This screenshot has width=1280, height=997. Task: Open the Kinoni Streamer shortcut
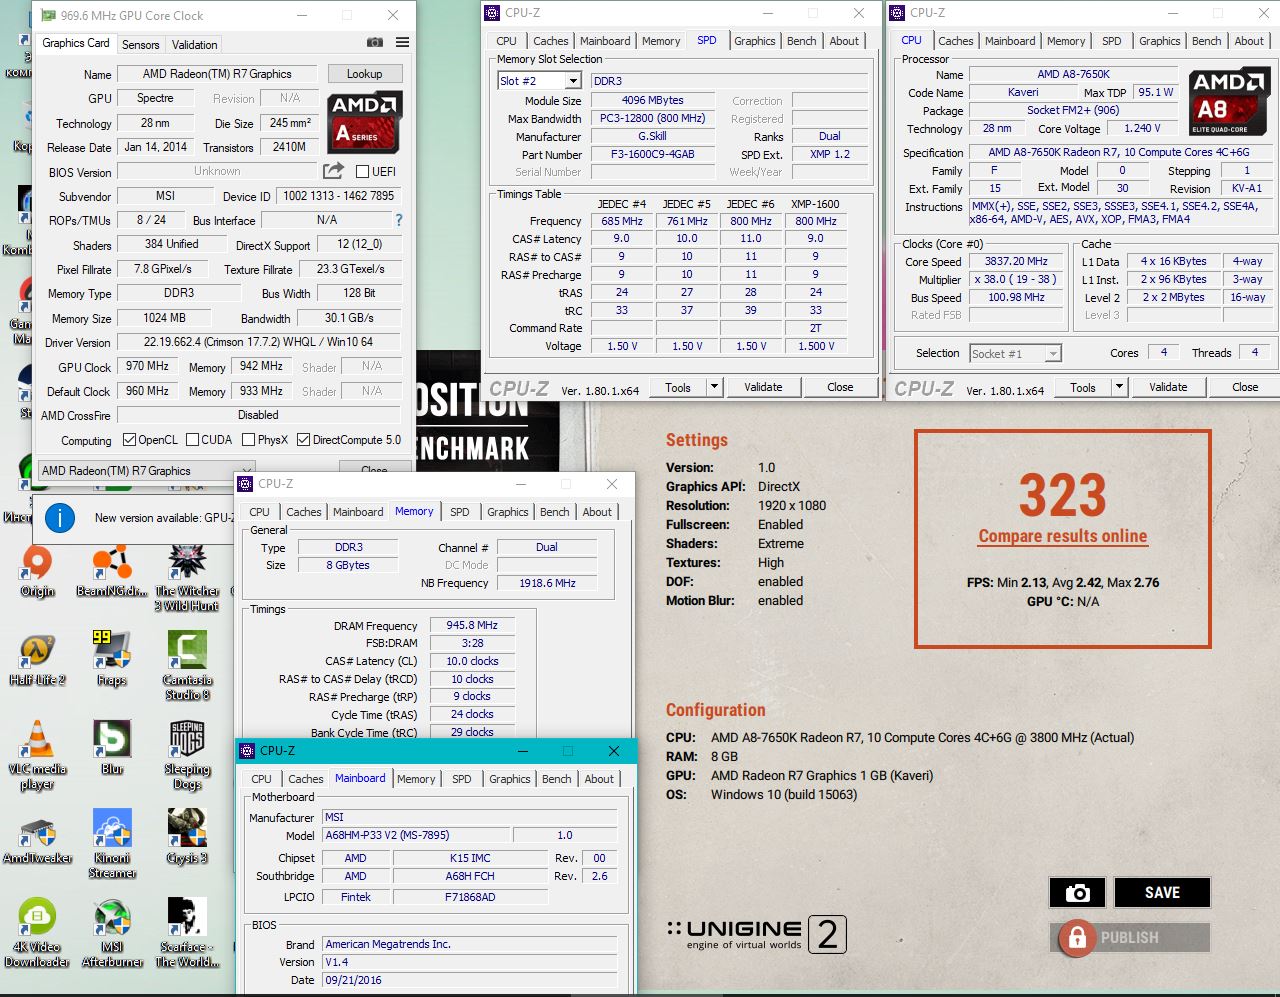[112, 844]
